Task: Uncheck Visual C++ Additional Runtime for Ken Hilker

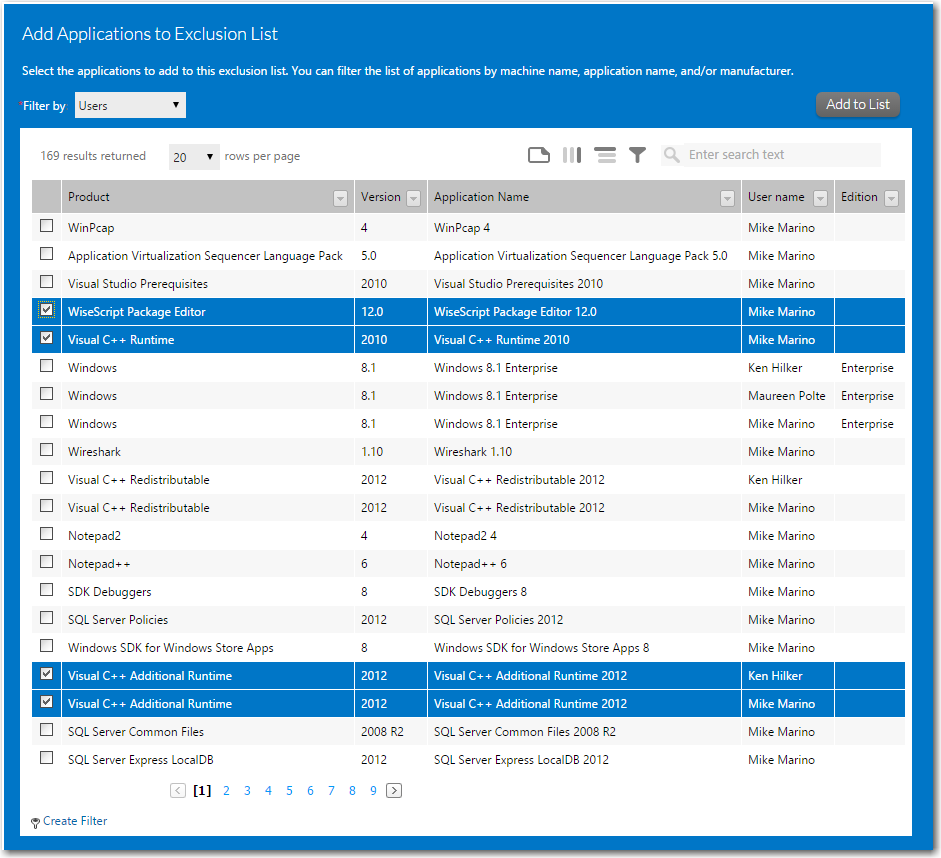Action: pos(46,674)
